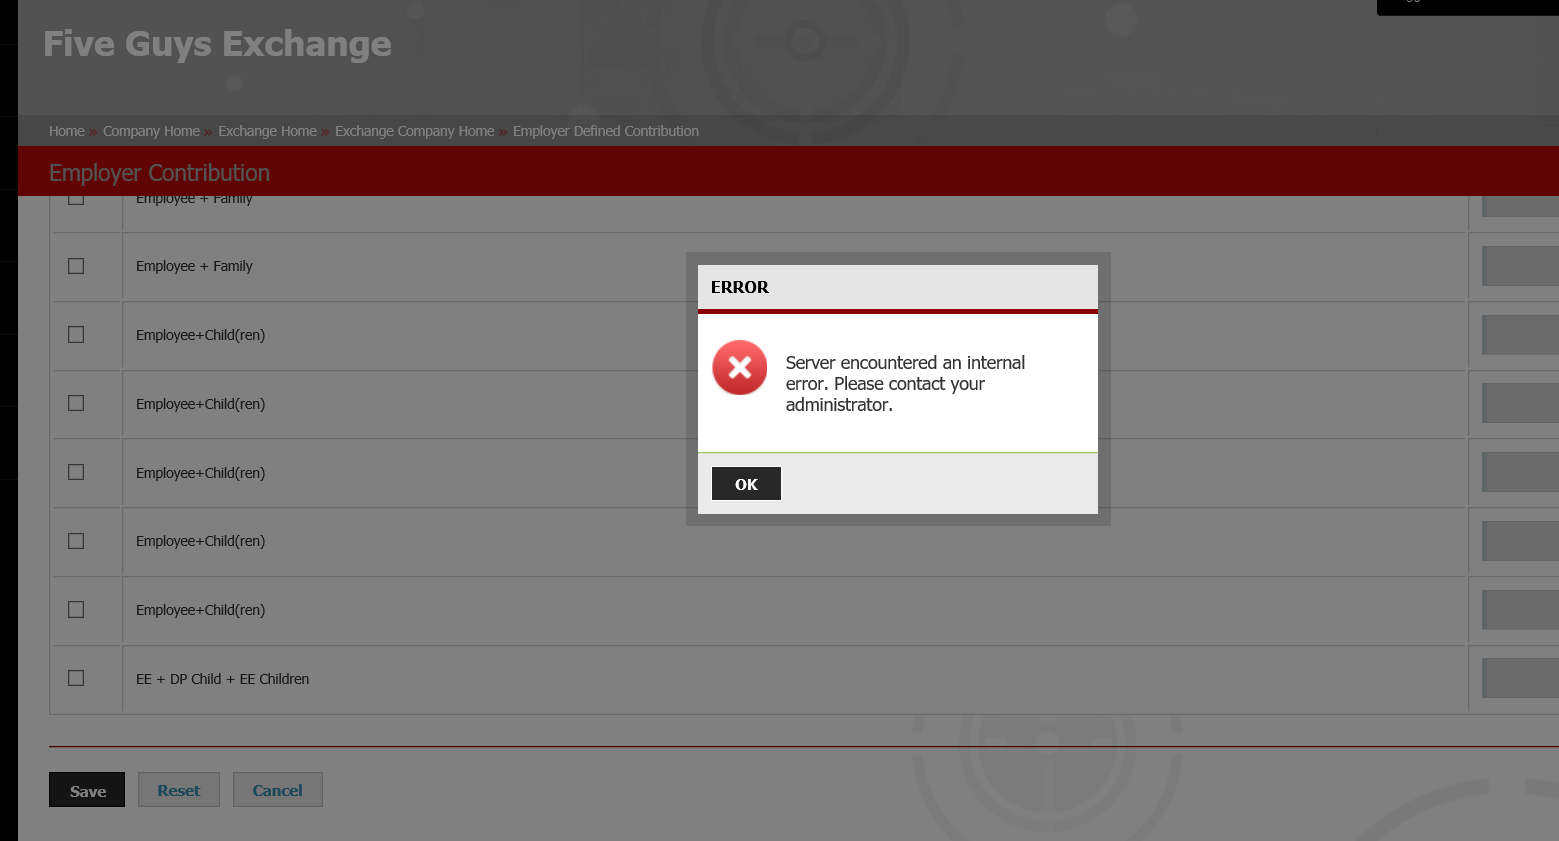Click the Employer Contribution page heading
This screenshot has width=1559, height=841.
click(x=159, y=173)
